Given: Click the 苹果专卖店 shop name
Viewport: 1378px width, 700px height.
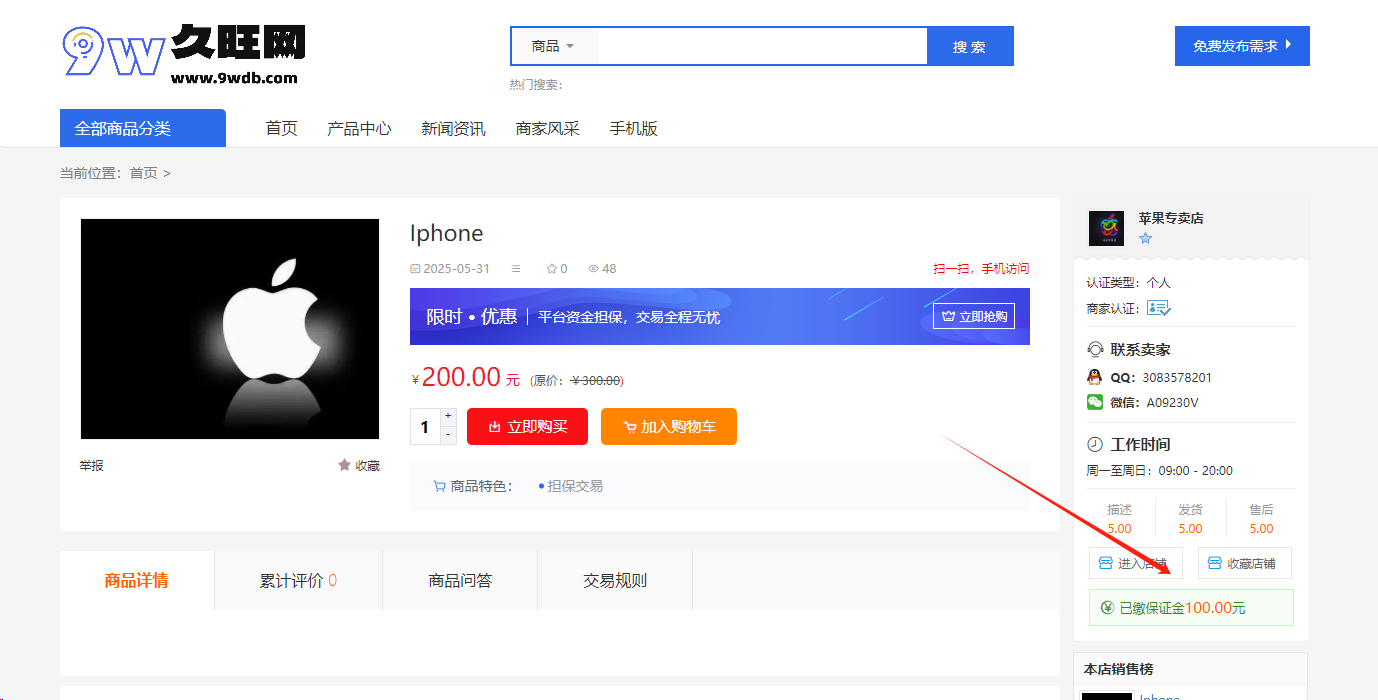Looking at the screenshot, I should (x=1171, y=218).
